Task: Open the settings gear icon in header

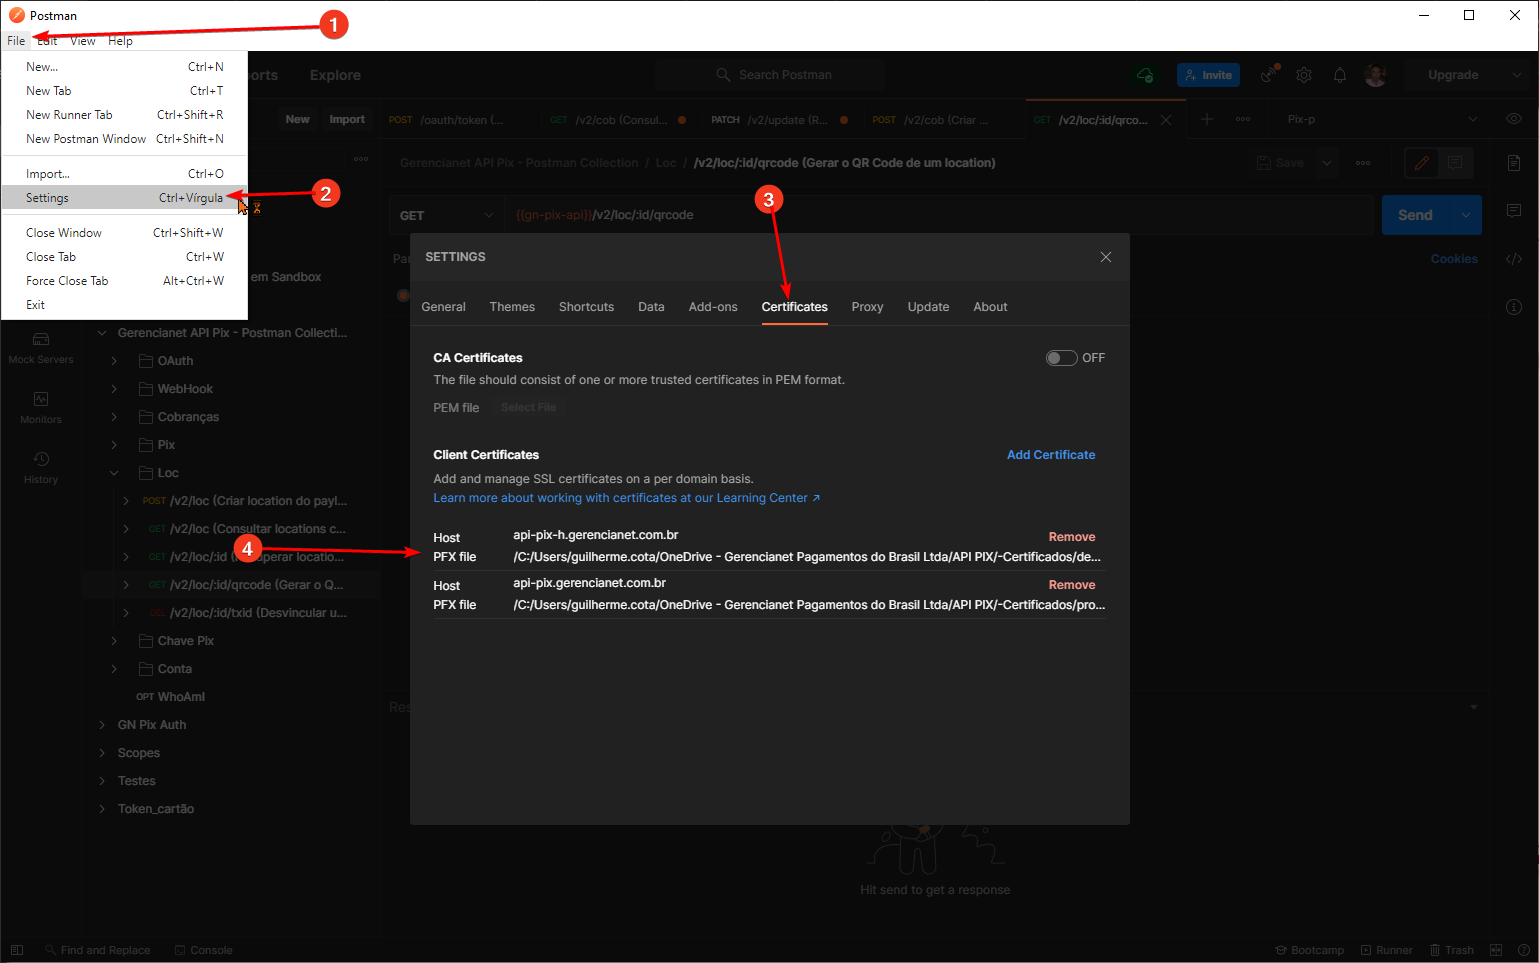Action: coord(1304,75)
